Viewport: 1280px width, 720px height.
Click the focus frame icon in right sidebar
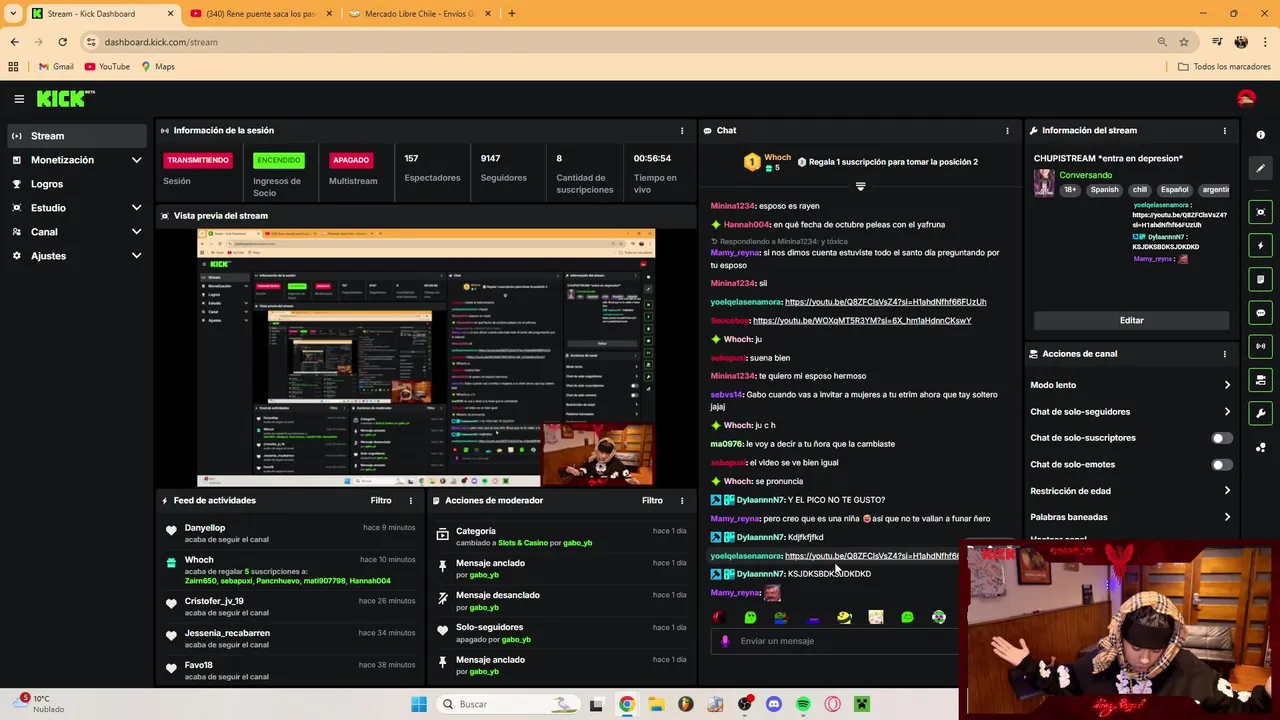[x=1260, y=212]
